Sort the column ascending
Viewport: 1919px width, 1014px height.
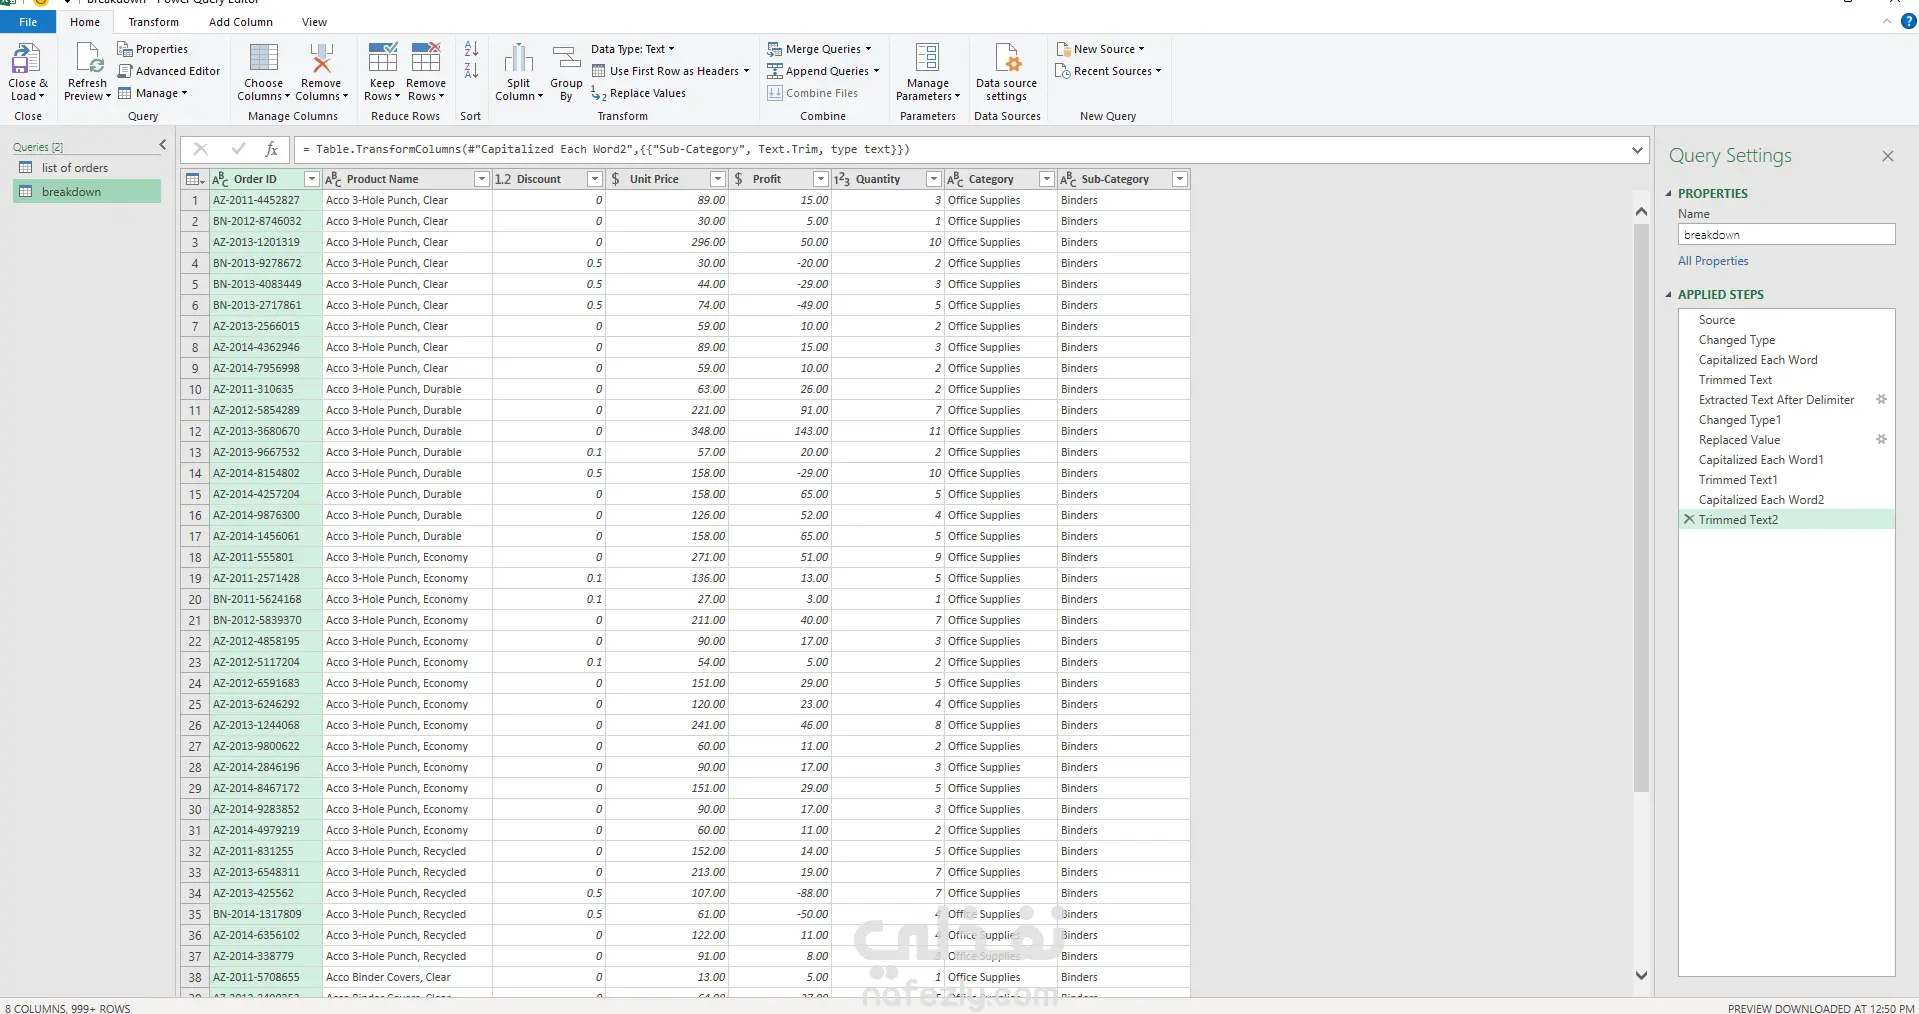tap(471, 49)
